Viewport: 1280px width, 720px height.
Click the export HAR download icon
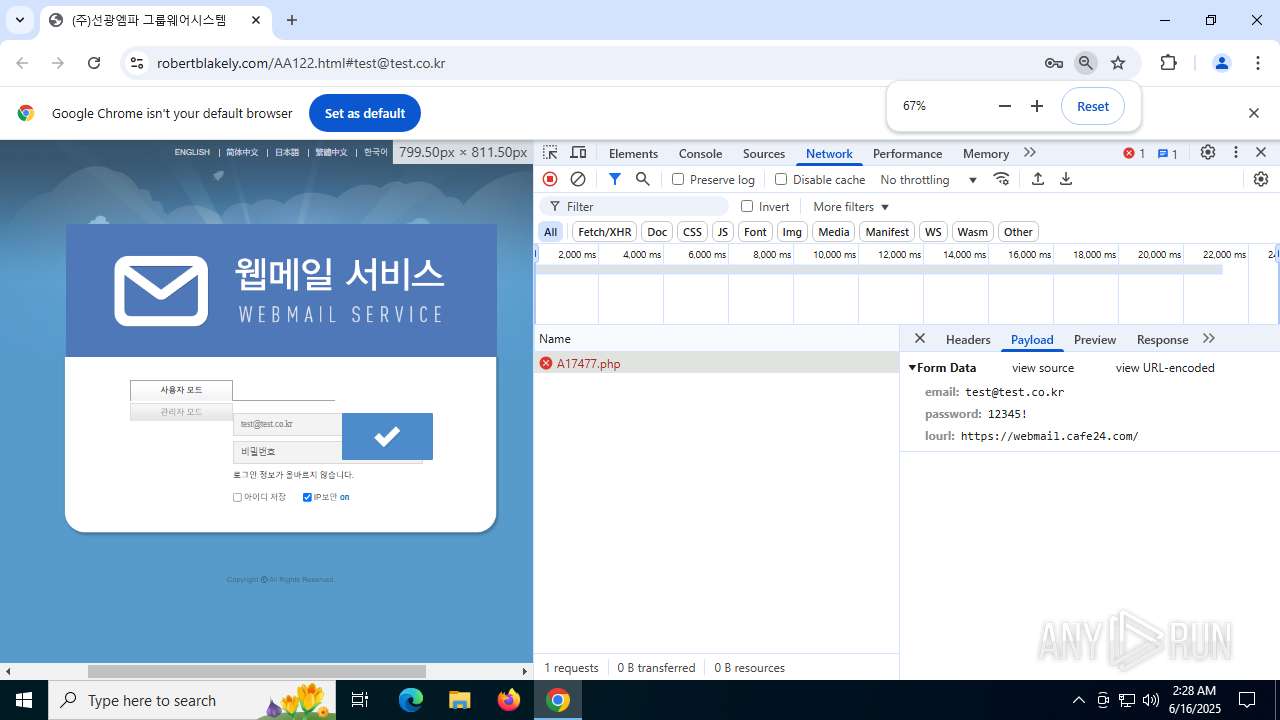(1066, 179)
